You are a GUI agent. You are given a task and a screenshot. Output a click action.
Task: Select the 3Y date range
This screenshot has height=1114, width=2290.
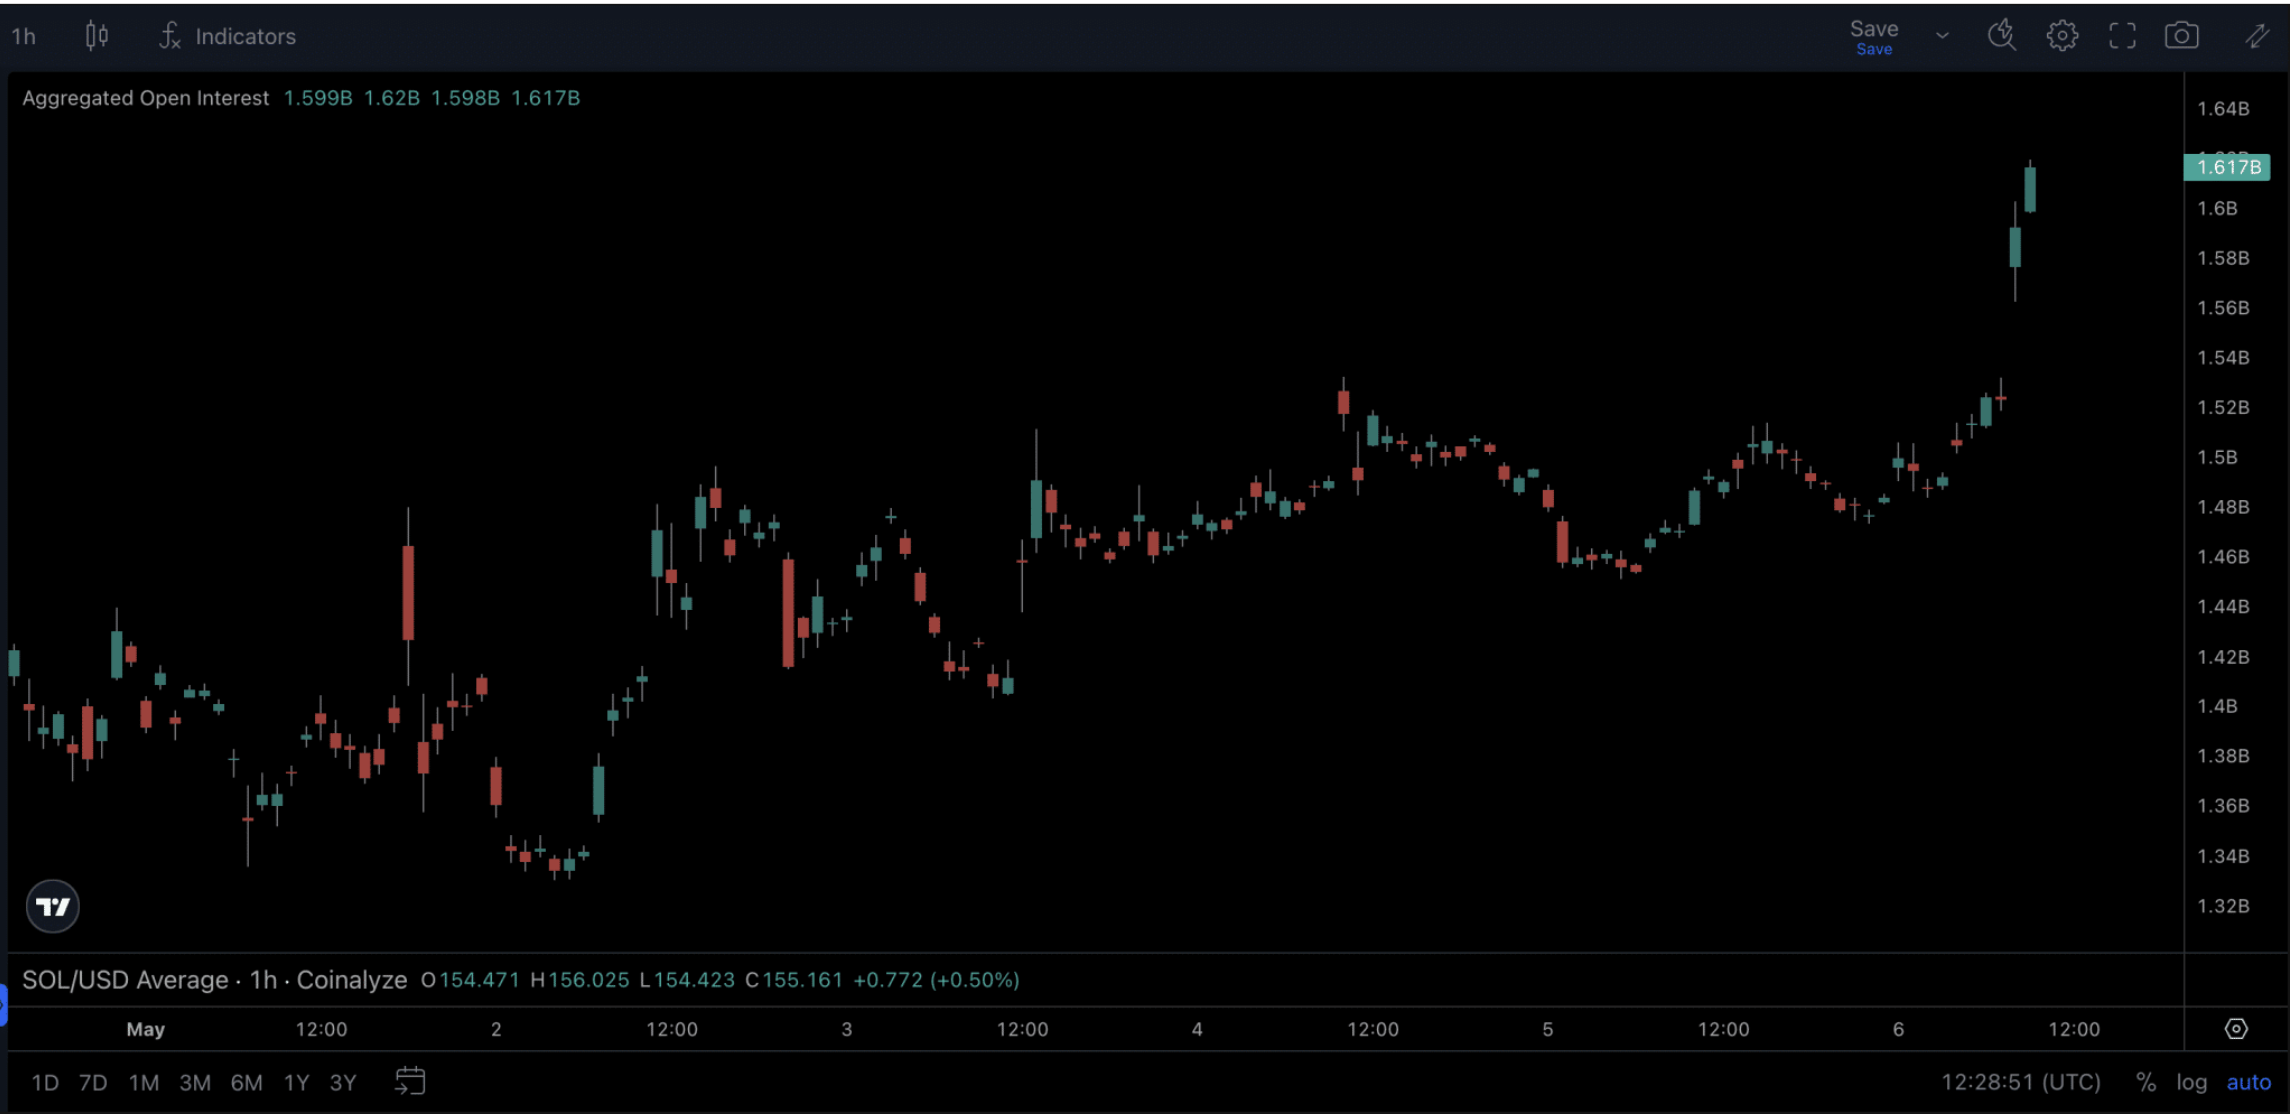343,1082
